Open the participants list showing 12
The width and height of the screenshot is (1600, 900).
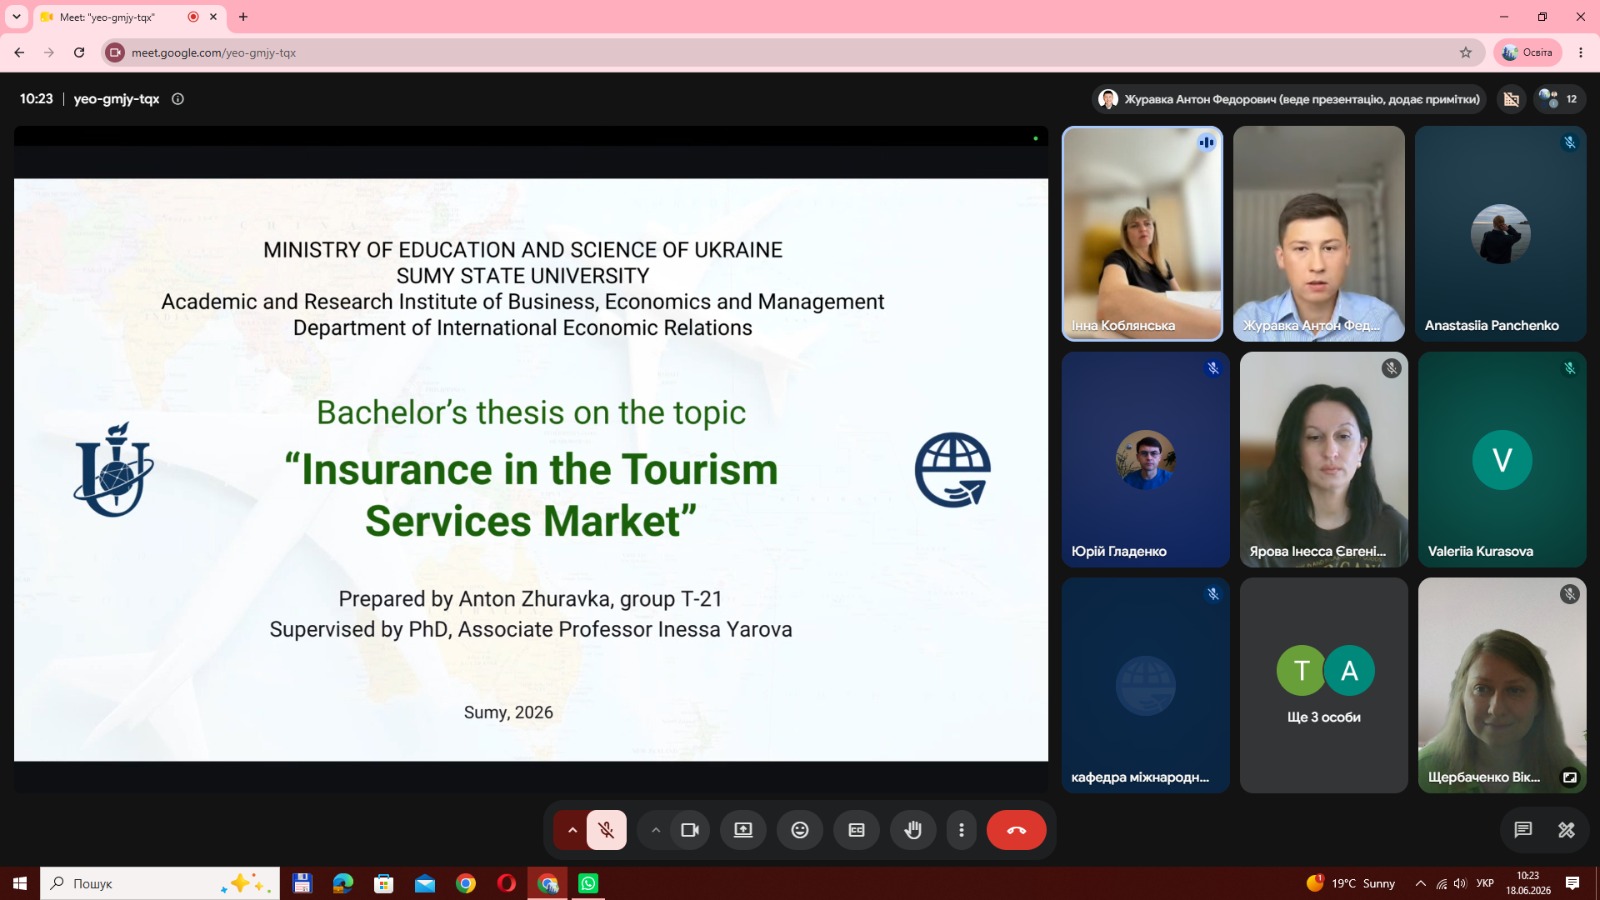(x=1560, y=99)
